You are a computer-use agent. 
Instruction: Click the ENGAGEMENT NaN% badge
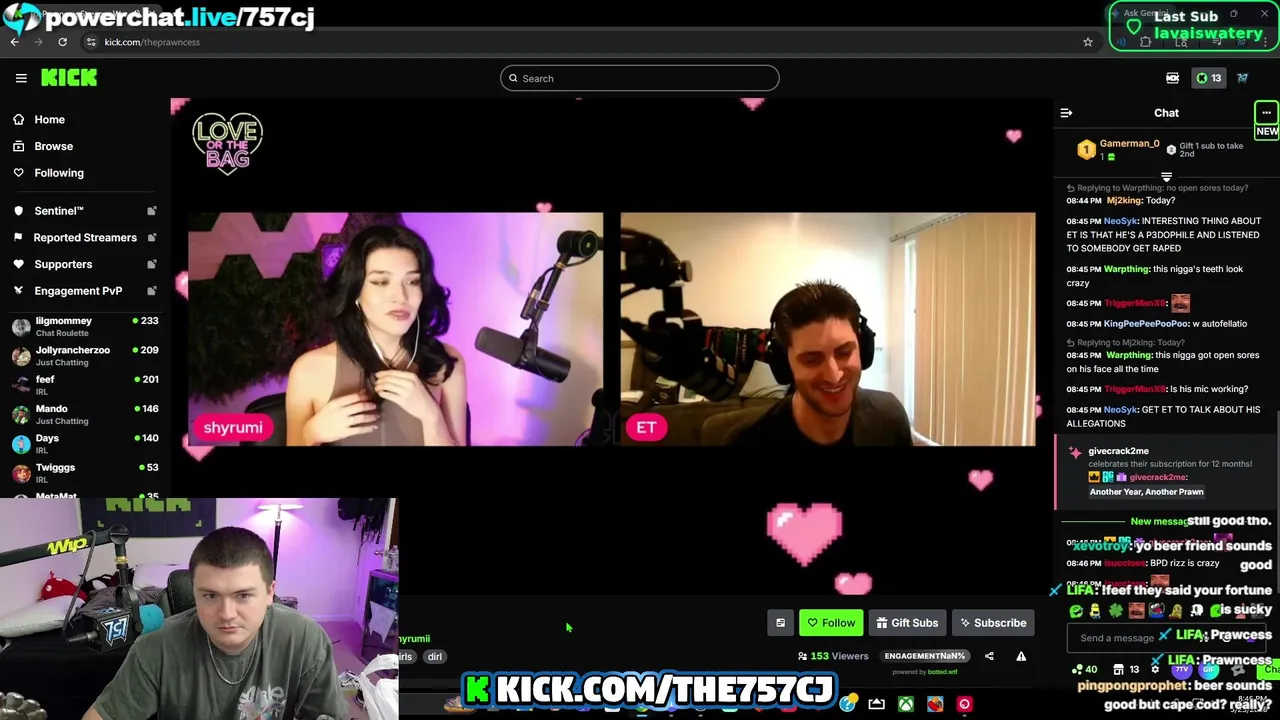pyautogui.click(x=925, y=656)
